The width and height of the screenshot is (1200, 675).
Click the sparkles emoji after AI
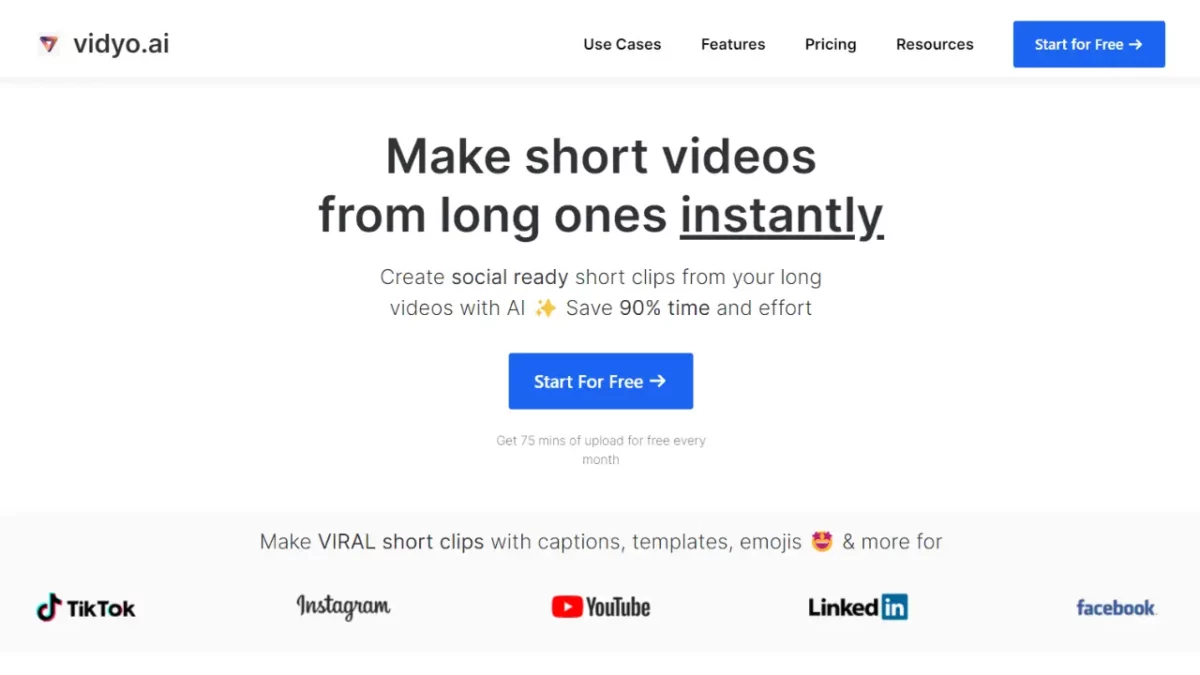(545, 308)
